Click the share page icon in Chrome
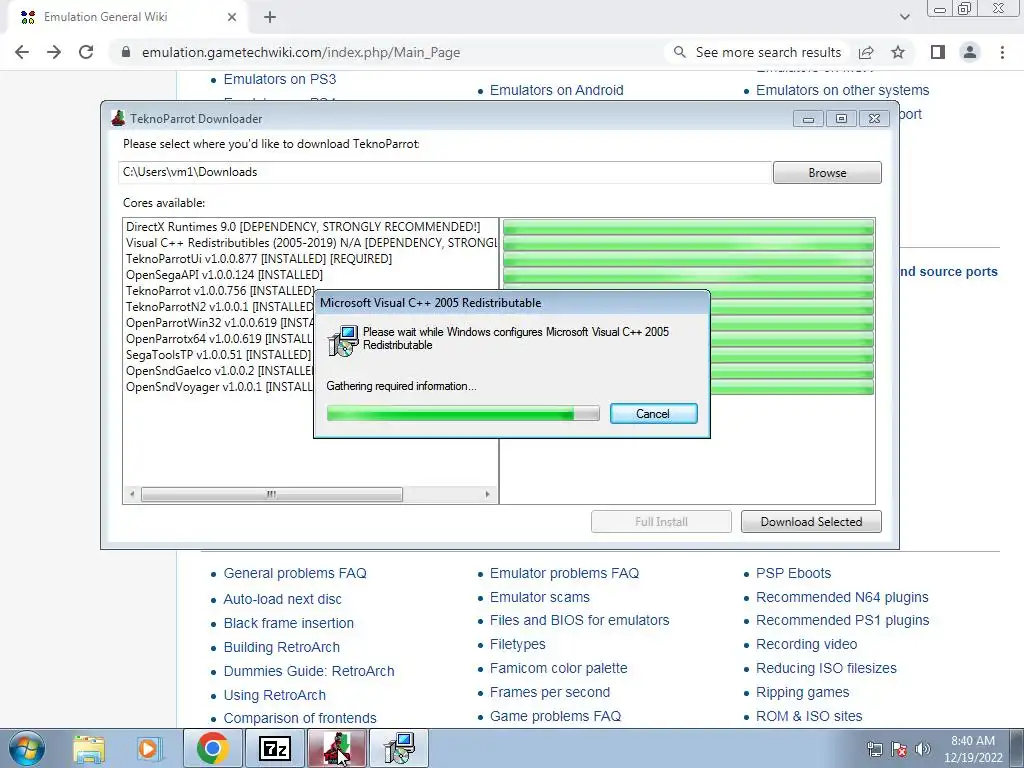This screenshot has height=768, width=1024. click(866, 52)
